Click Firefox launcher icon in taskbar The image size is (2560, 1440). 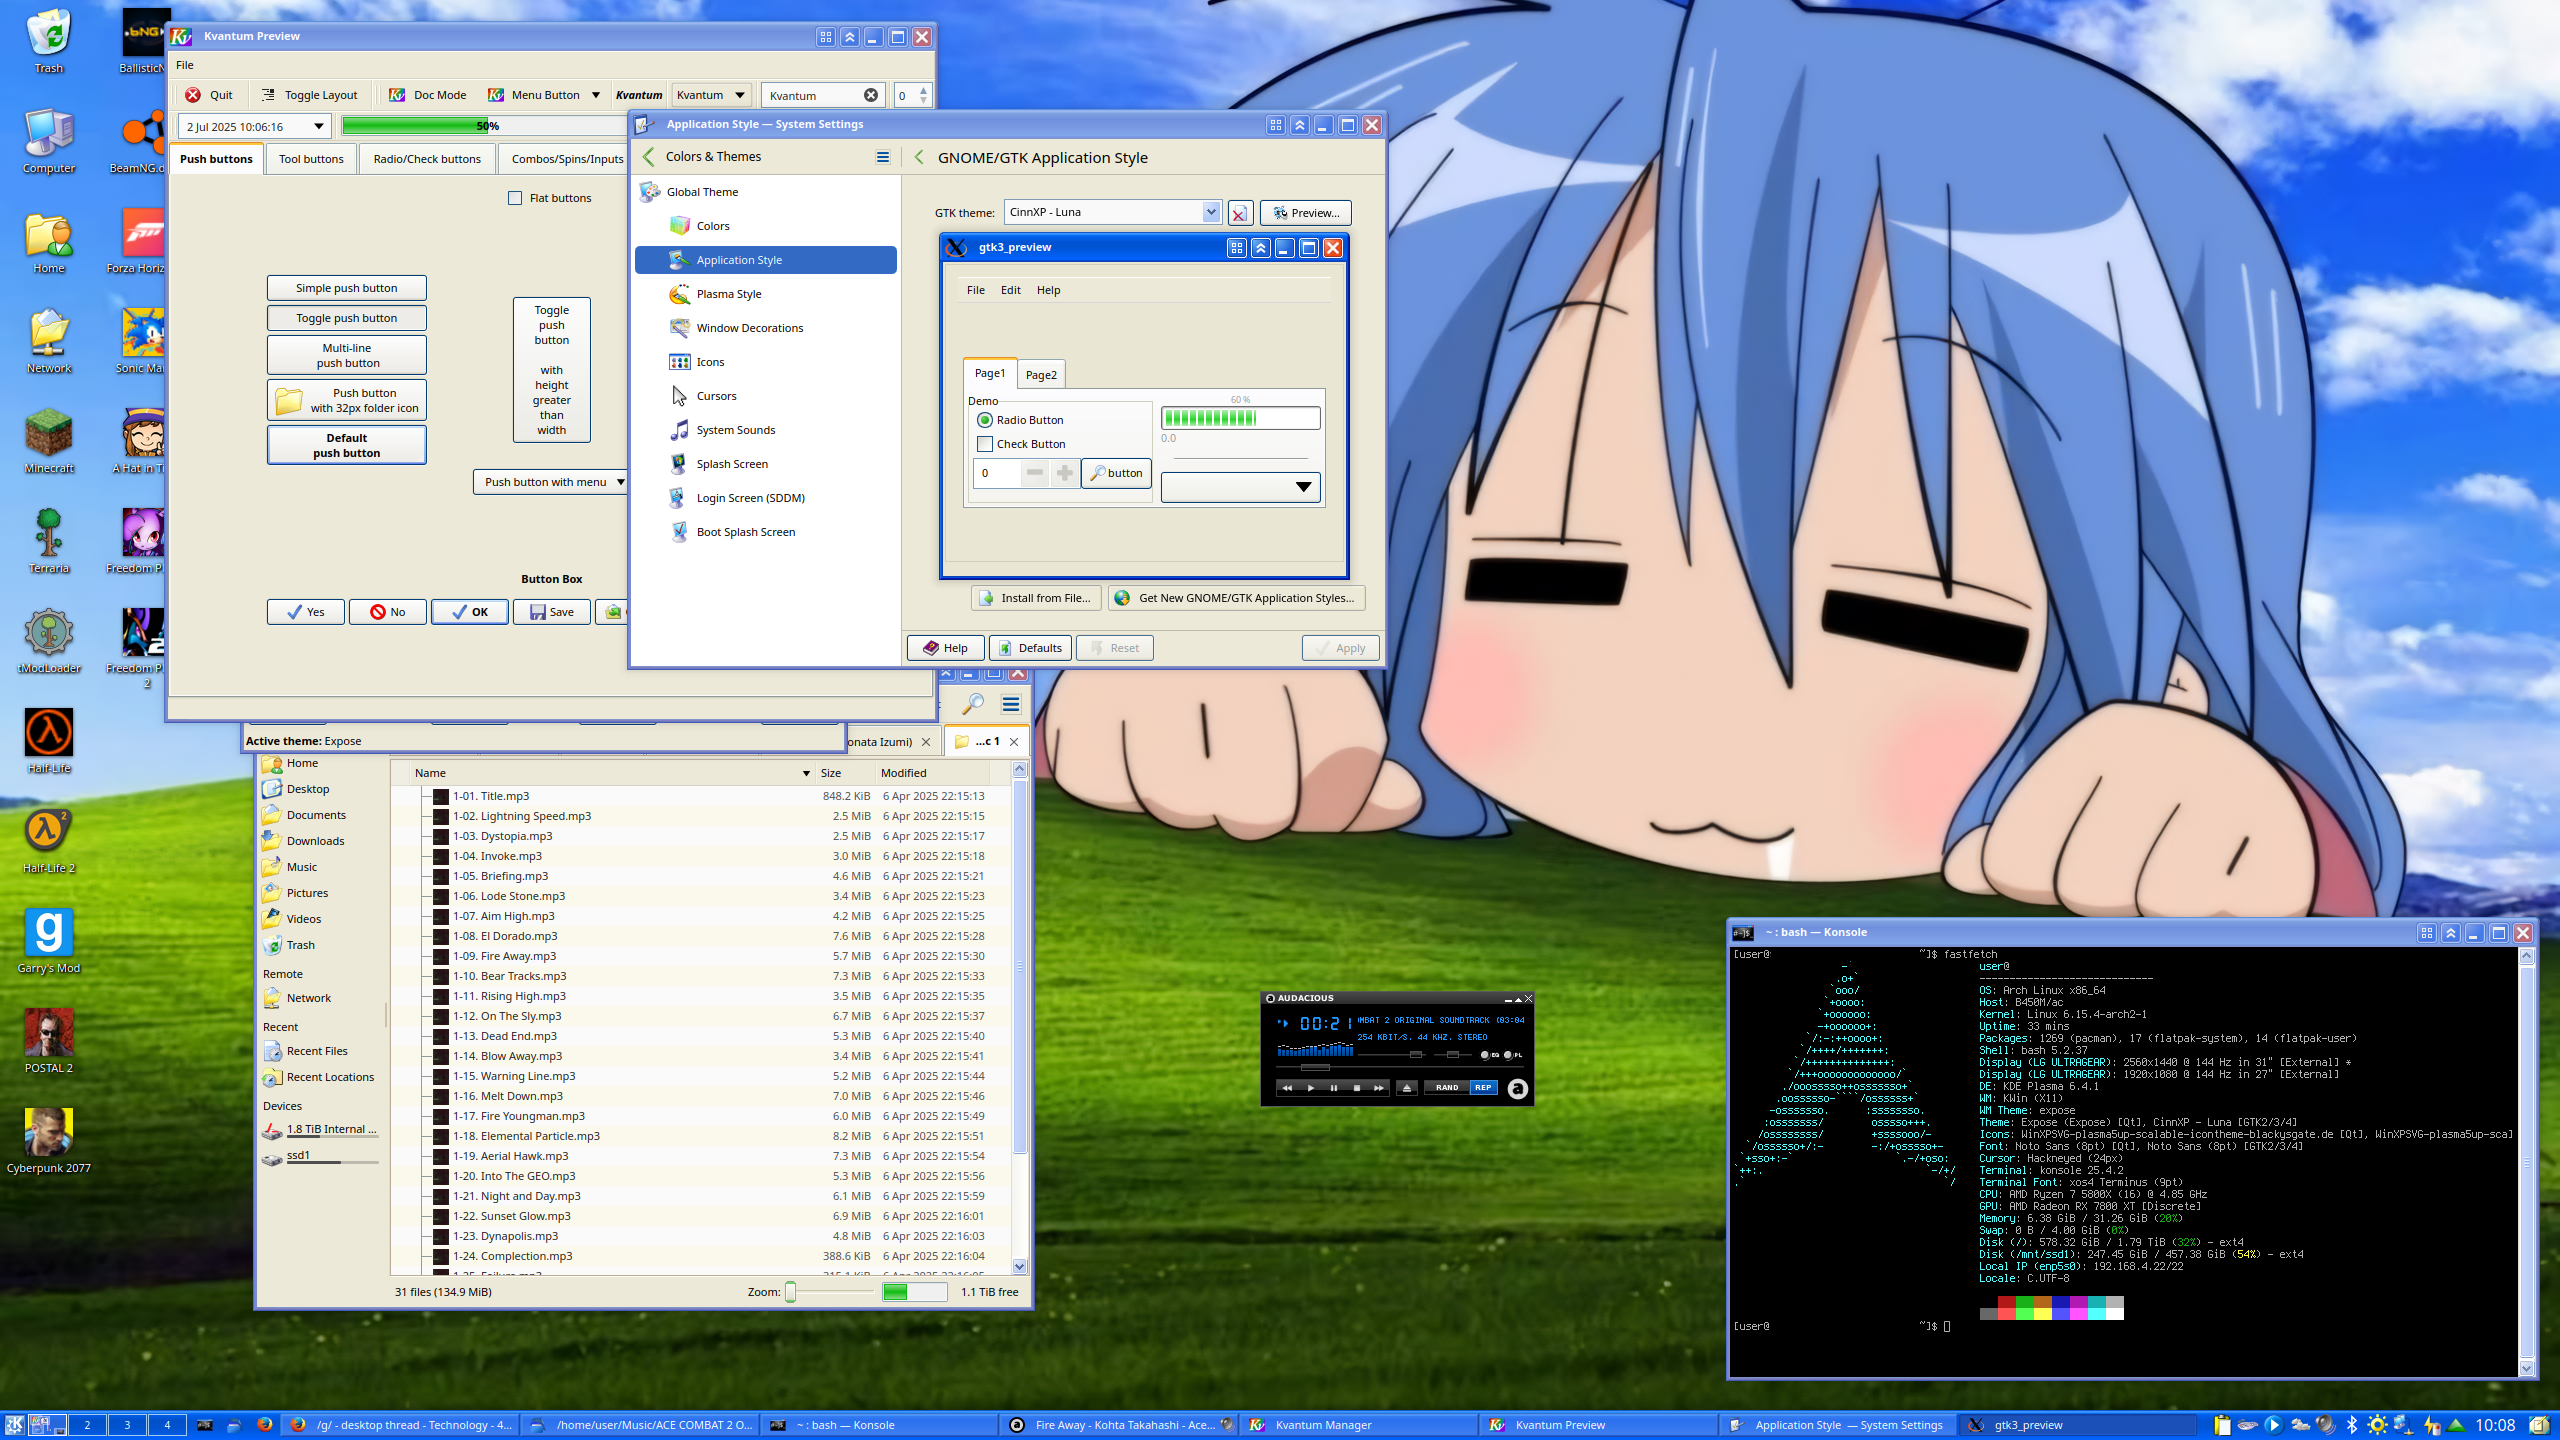point(264,1425)
